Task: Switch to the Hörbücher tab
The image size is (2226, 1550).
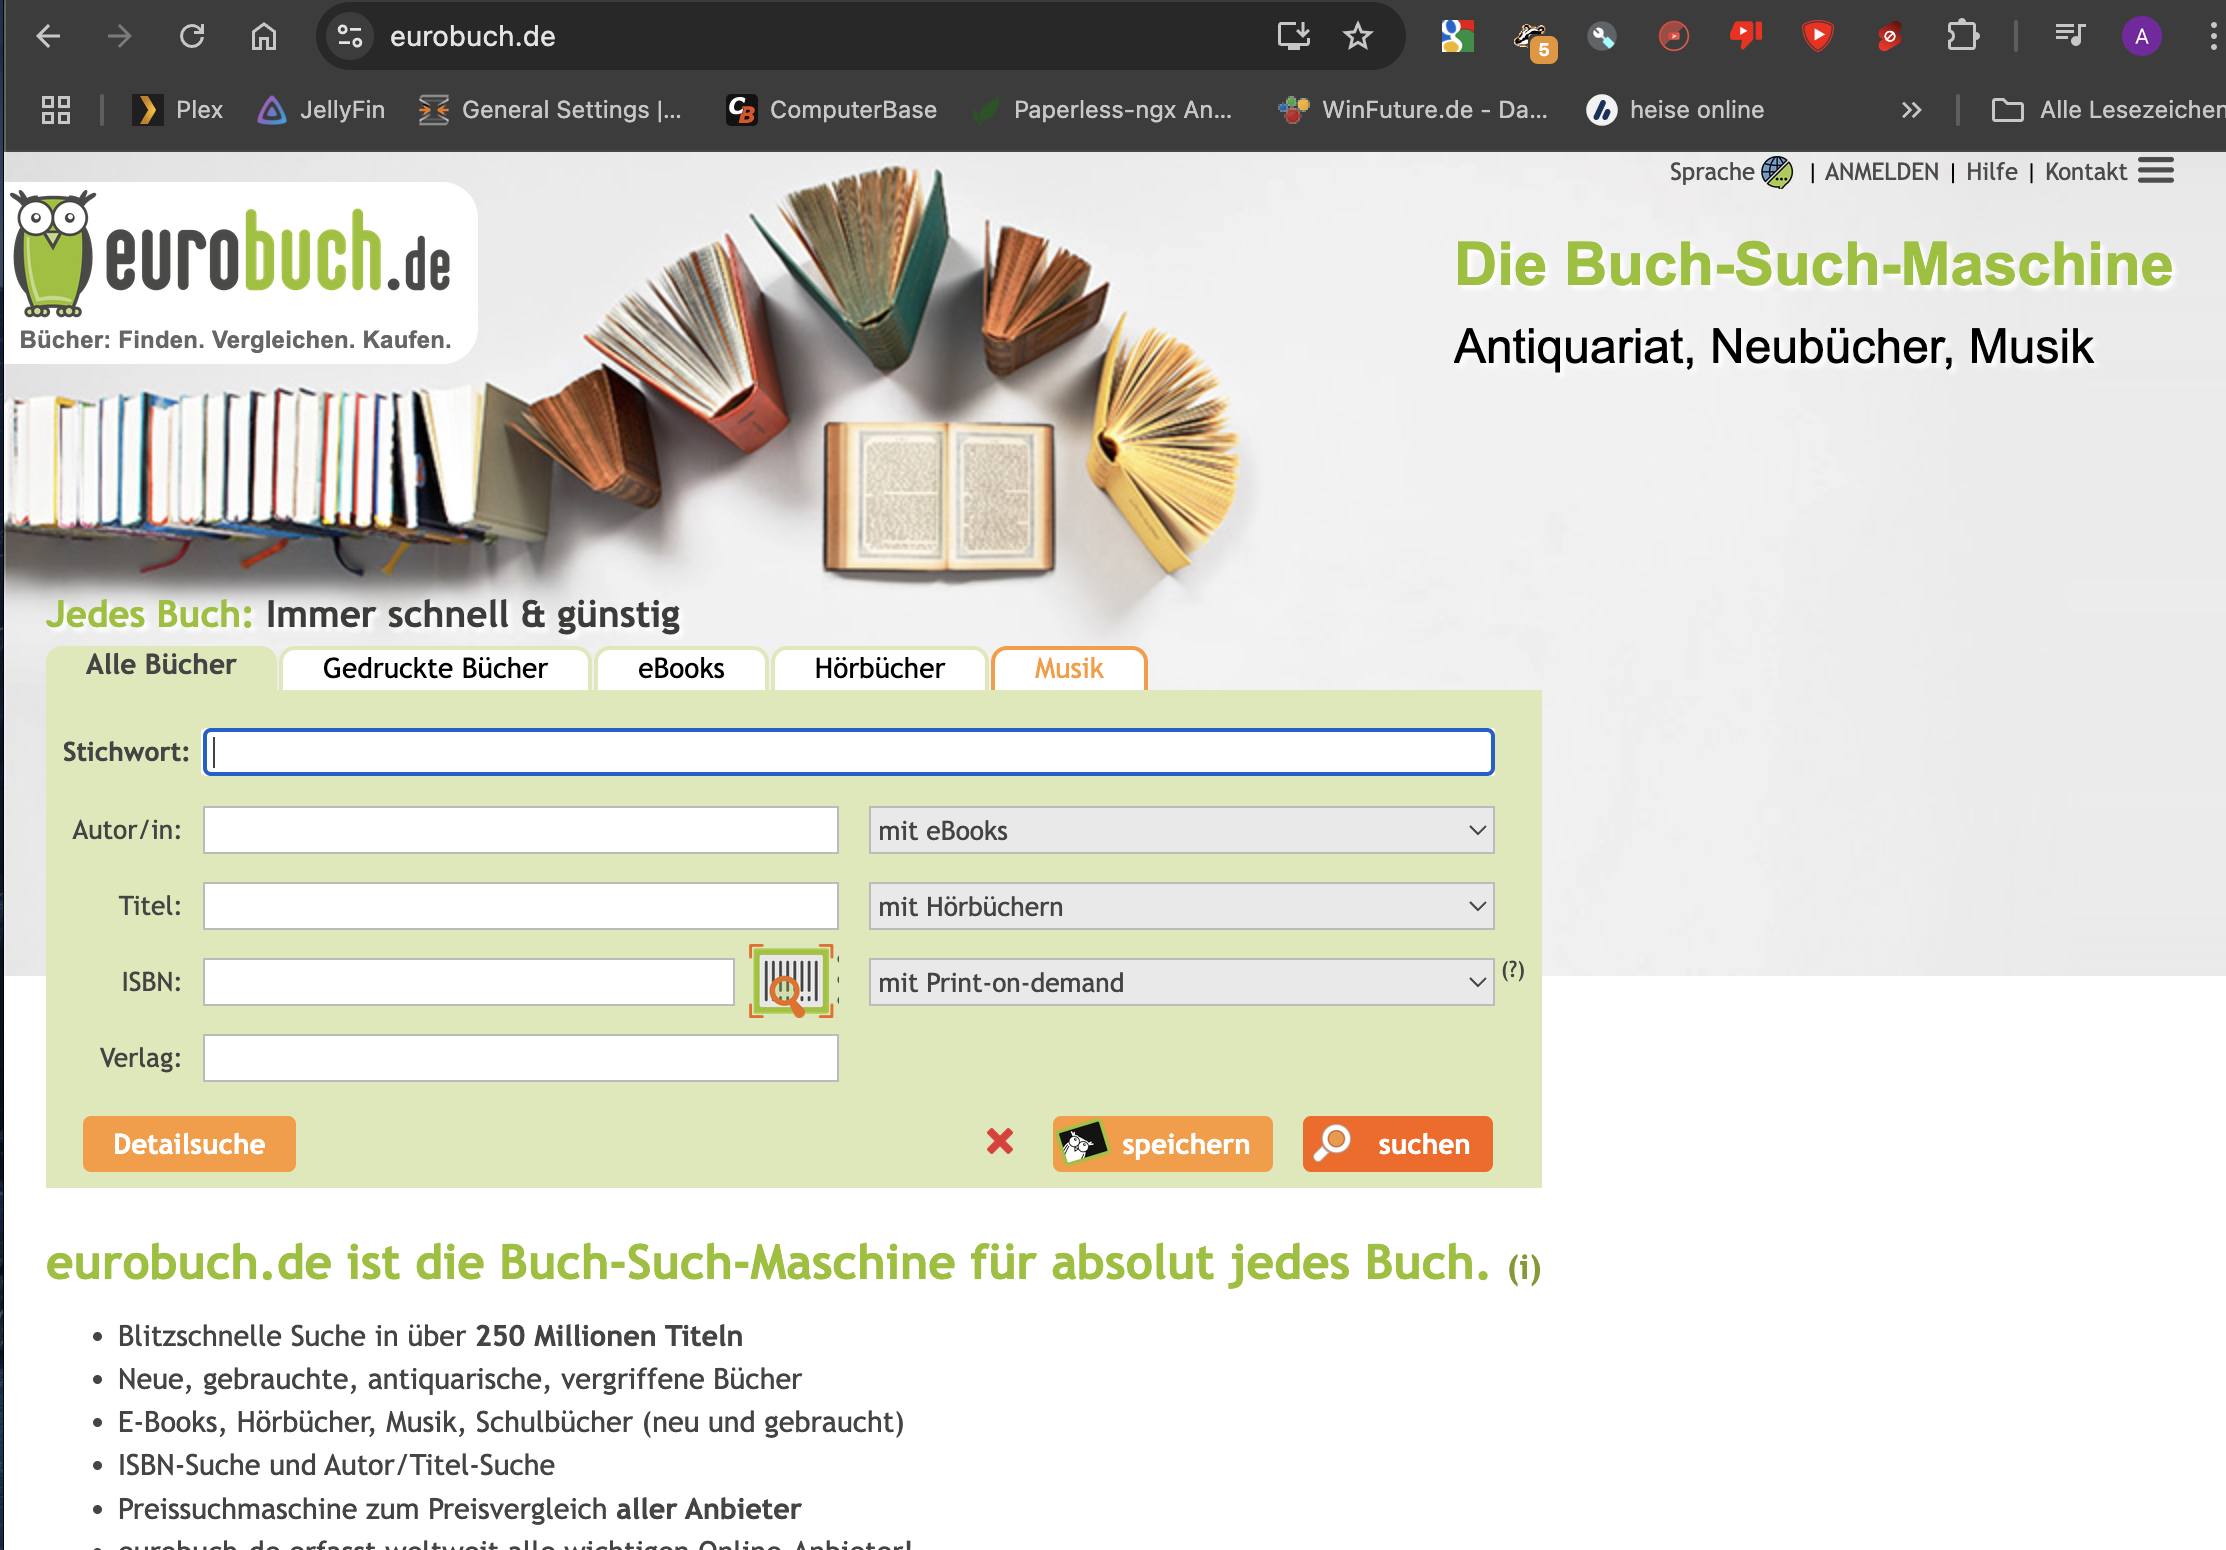Action: (879, 668)
